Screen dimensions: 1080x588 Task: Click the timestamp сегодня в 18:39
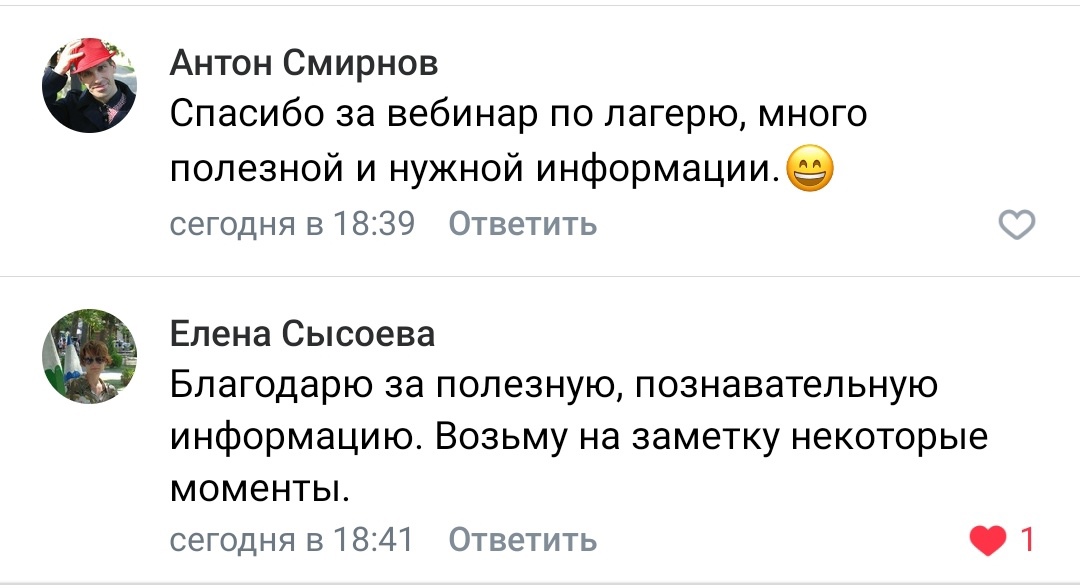pyautogui.click(x=292, y=225)
